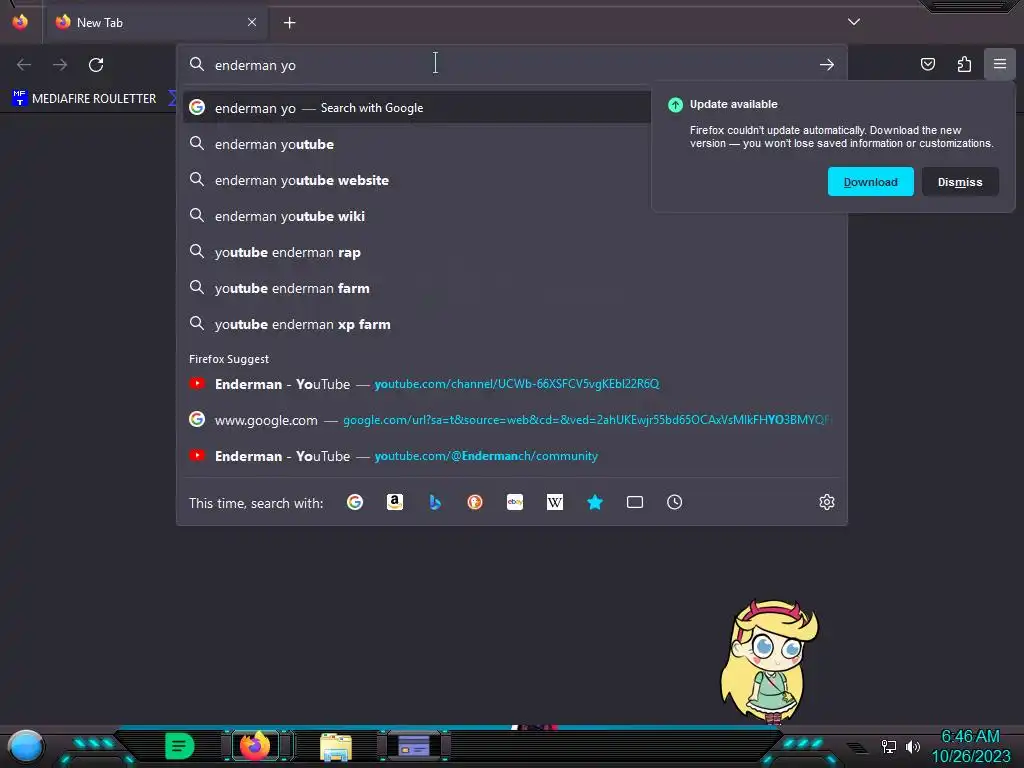Open the www.google.com history suggestion

pyautogui.click(x=512, y=420)
